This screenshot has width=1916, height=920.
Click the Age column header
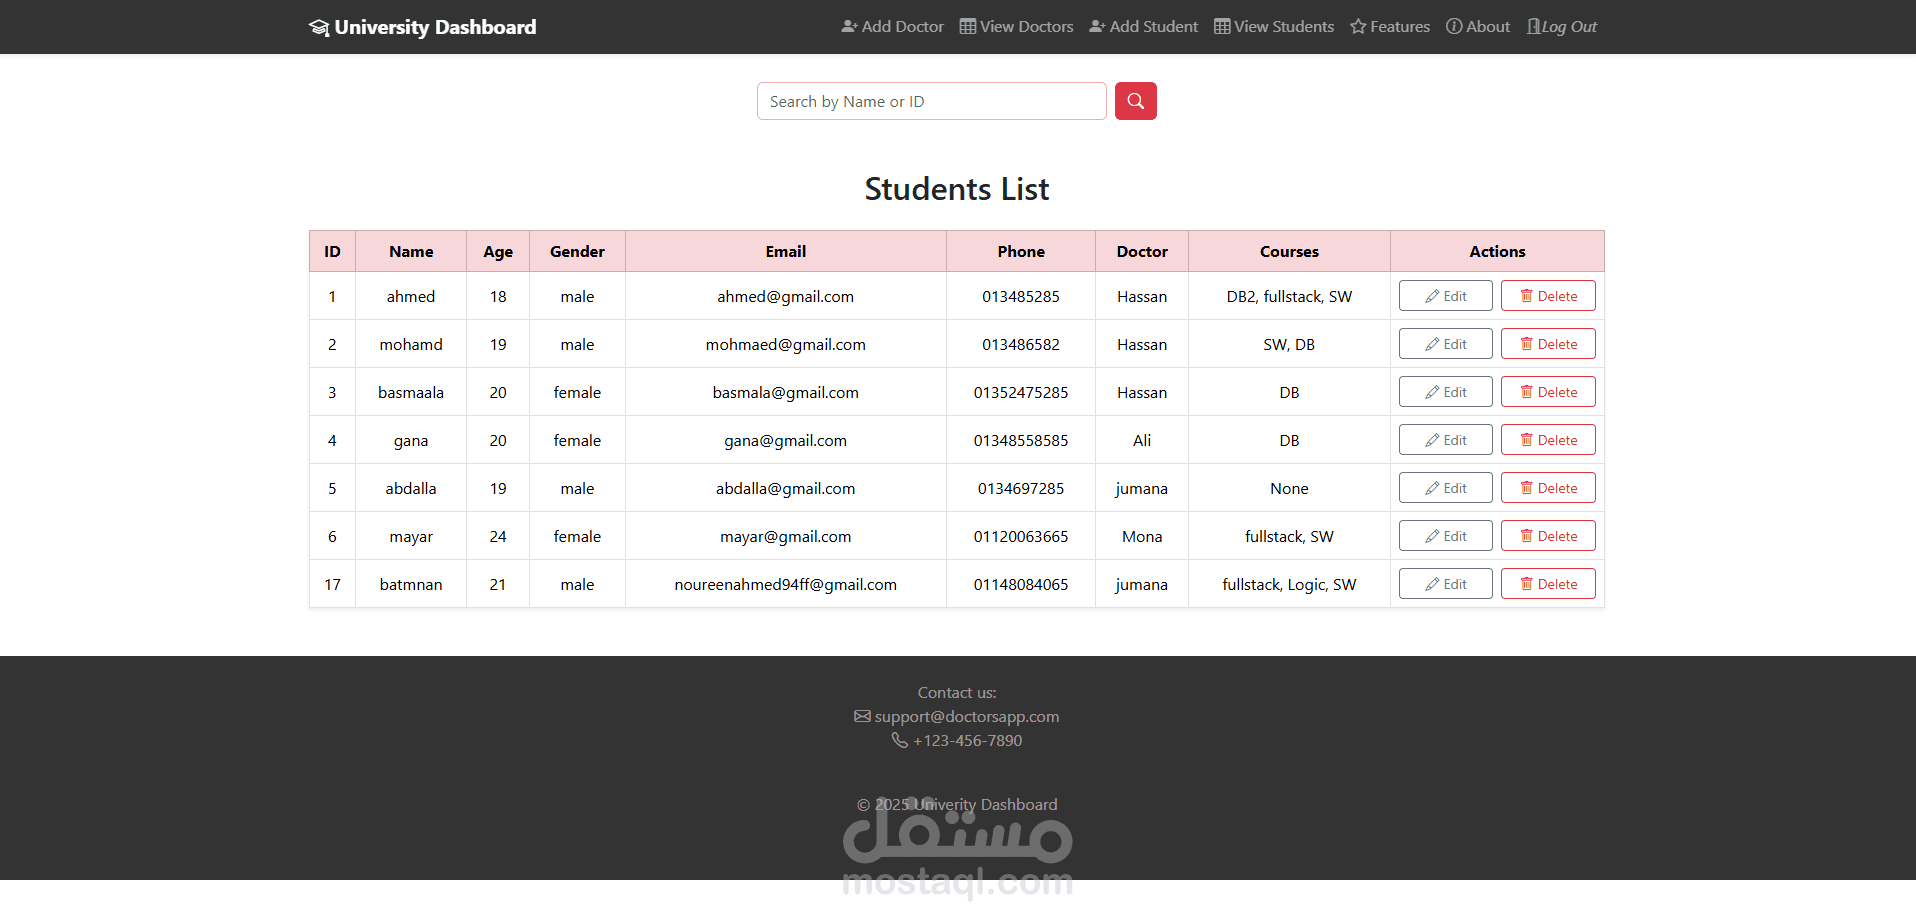coord(498,252)
